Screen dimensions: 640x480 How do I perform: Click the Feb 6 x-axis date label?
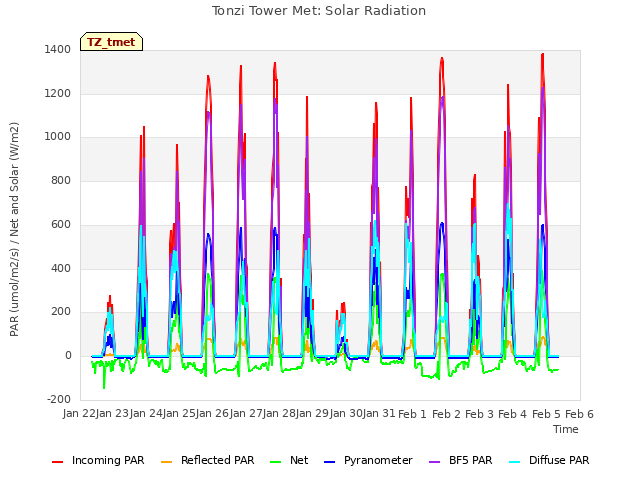point(579,414)
